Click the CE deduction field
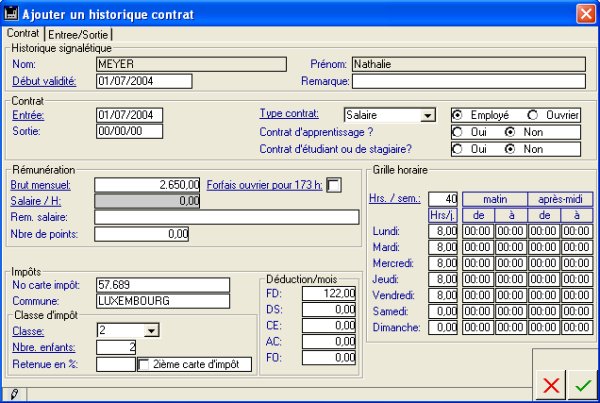 click(329, 326)
